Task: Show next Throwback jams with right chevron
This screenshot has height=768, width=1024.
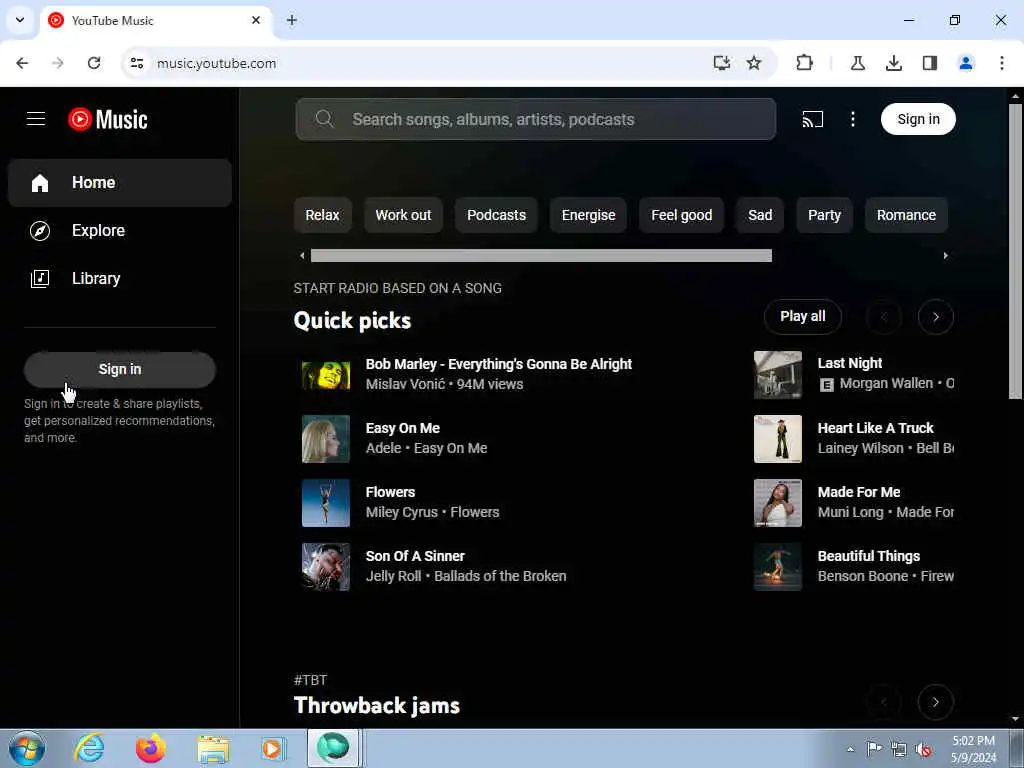Action: (935, 702)
